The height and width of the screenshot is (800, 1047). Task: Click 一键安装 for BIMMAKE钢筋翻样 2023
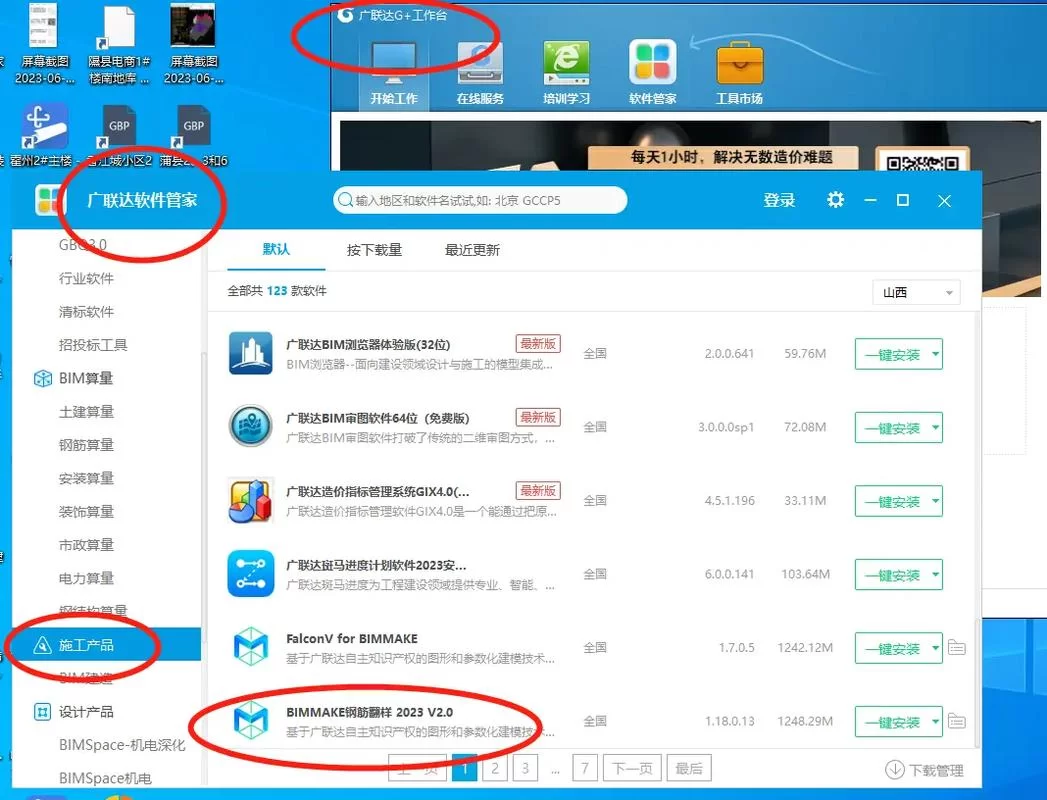[892, 721]
